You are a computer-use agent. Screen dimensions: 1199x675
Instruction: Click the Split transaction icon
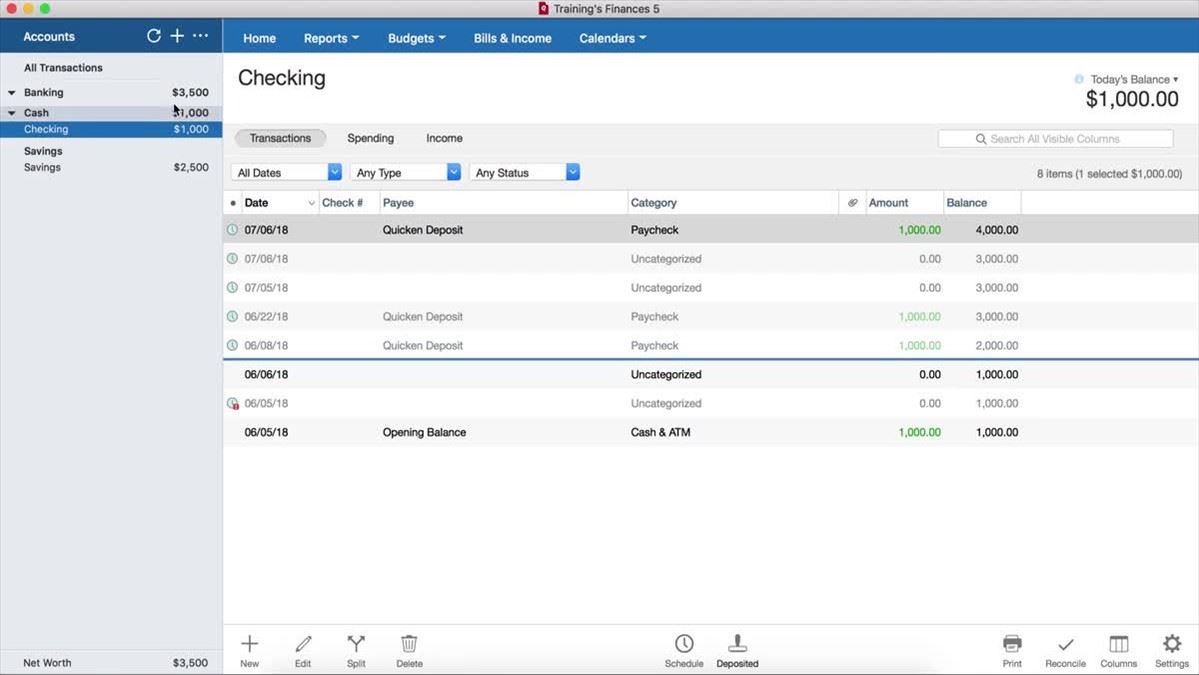coord(356,644)
